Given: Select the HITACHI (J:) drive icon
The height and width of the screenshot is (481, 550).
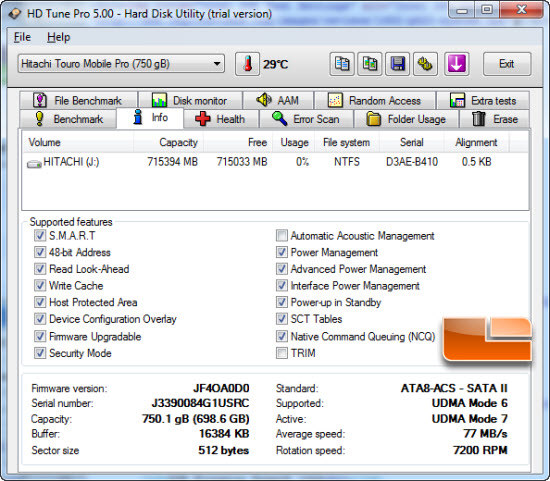Looking at the screenshot, I should (34, 163).
